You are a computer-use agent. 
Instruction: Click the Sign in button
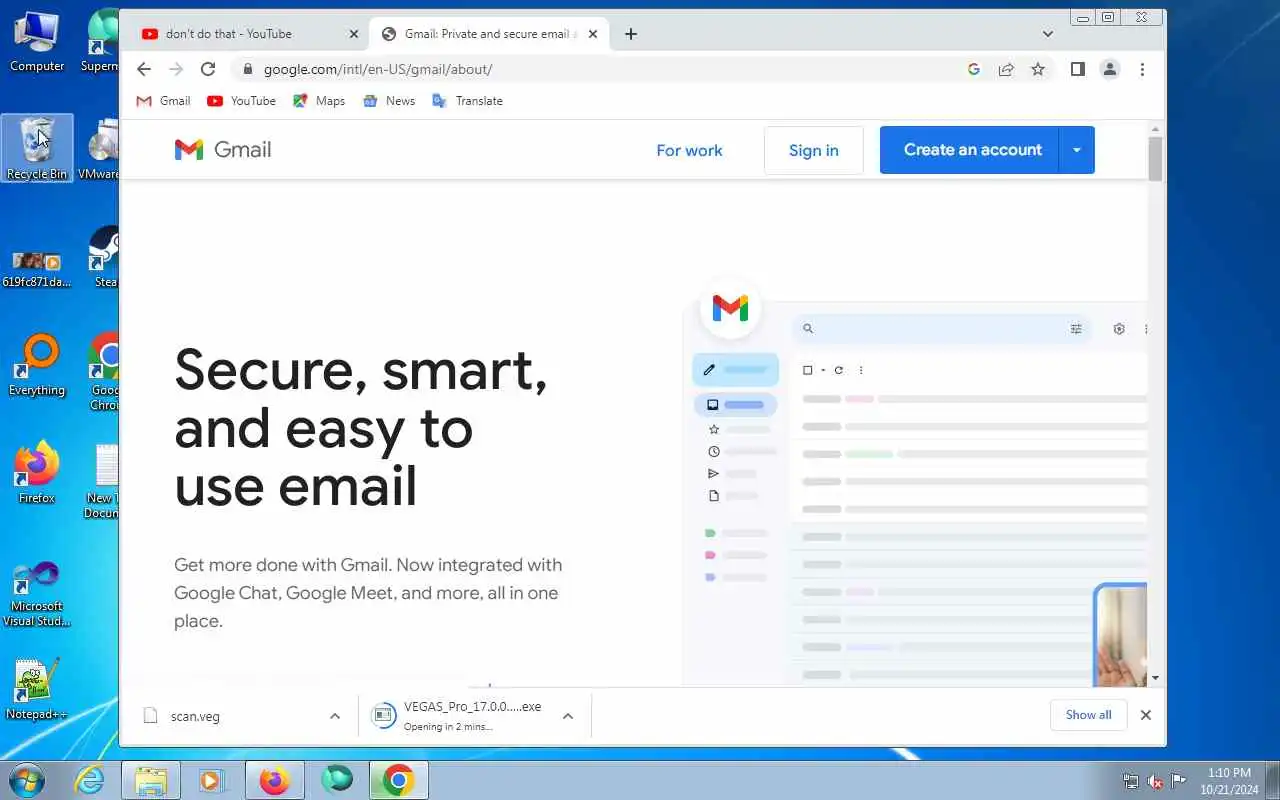click(x=813, y=150)
